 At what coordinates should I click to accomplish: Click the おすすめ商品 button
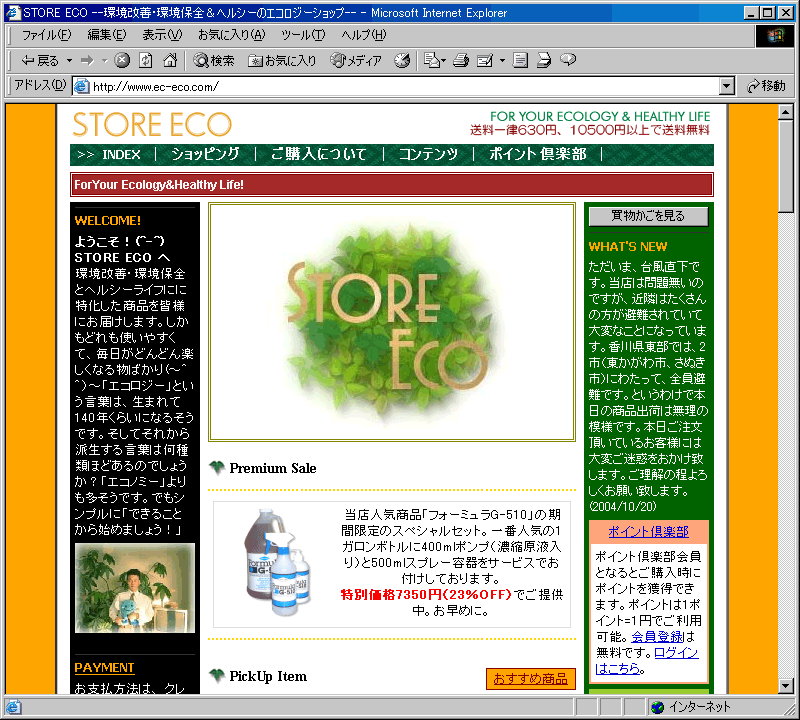coord(531,679)
